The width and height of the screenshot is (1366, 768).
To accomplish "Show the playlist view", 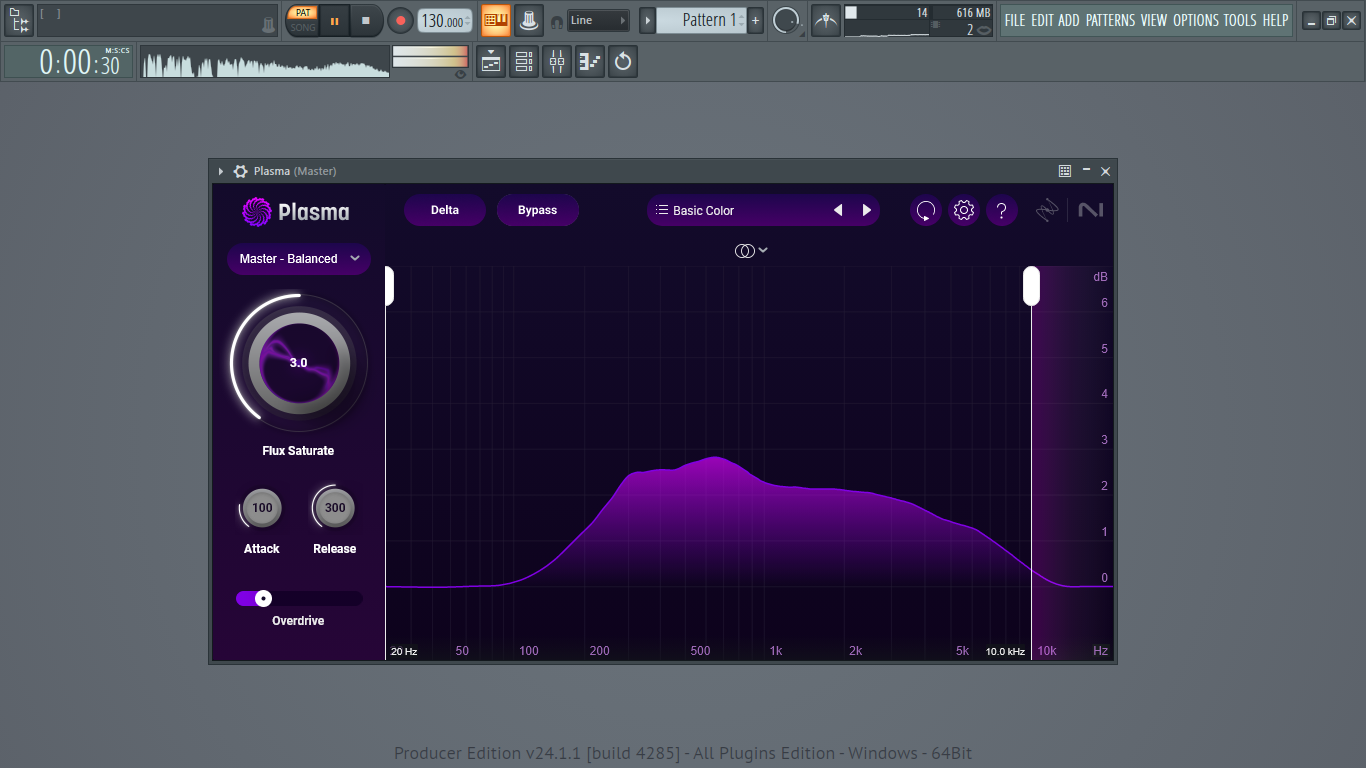I will pyautogui.click(x=491, y=62).
